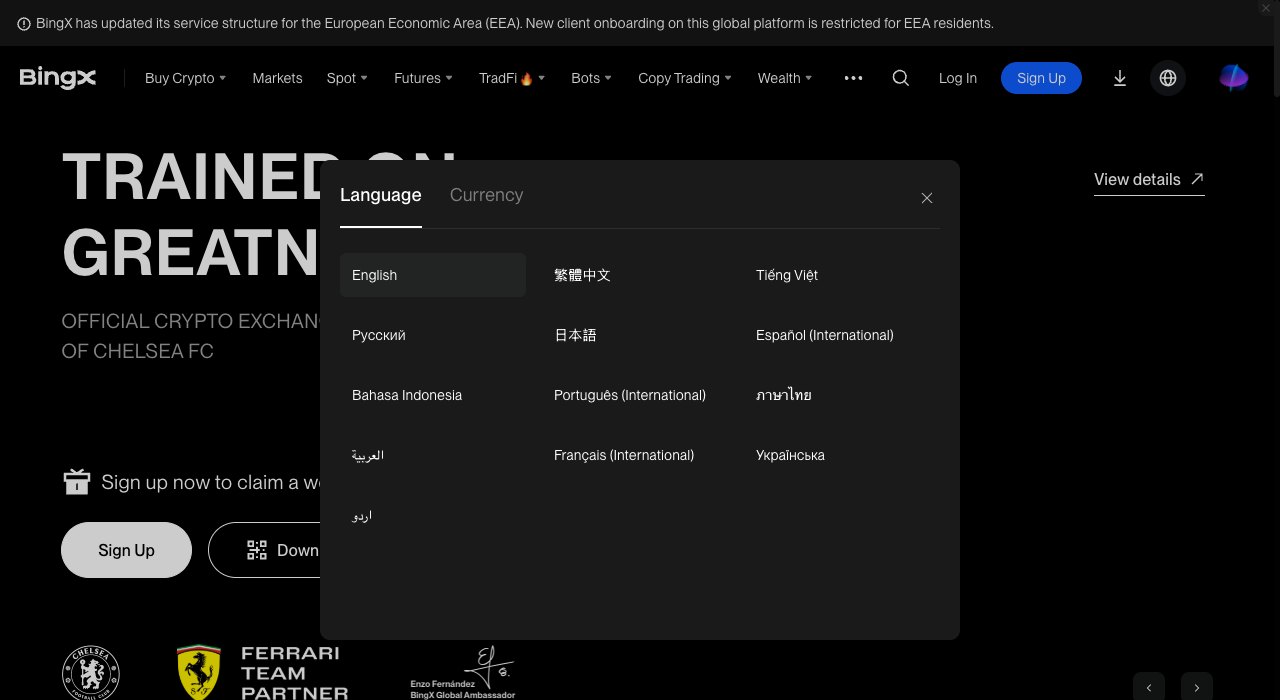
Task: Choose English language
Action: pos(433,275)
